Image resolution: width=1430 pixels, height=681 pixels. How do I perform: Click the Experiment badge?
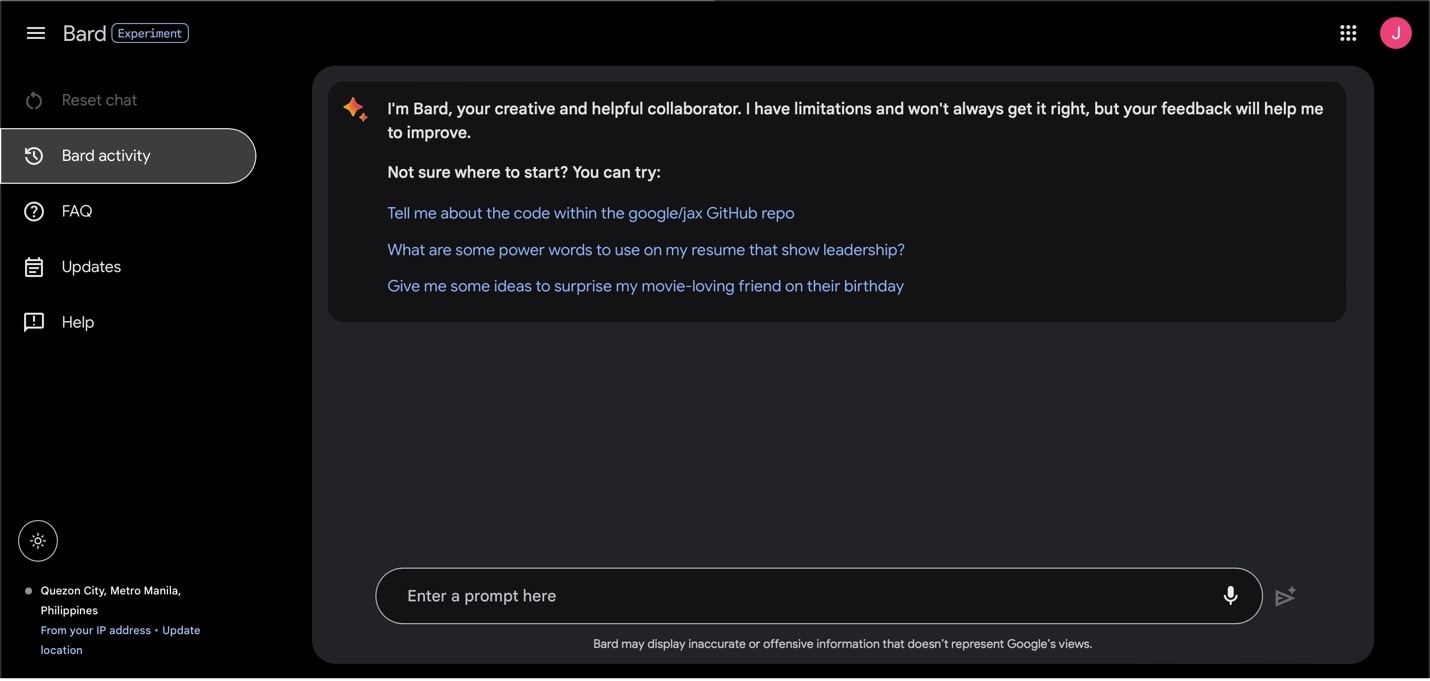pos(150,33)
